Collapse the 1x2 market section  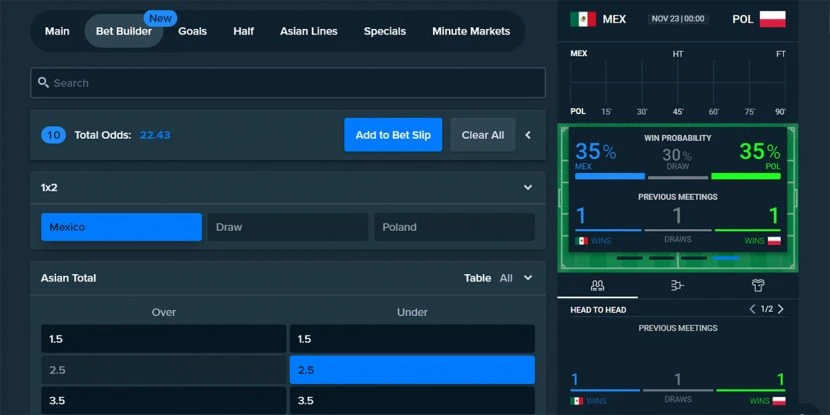coord(528,187)
